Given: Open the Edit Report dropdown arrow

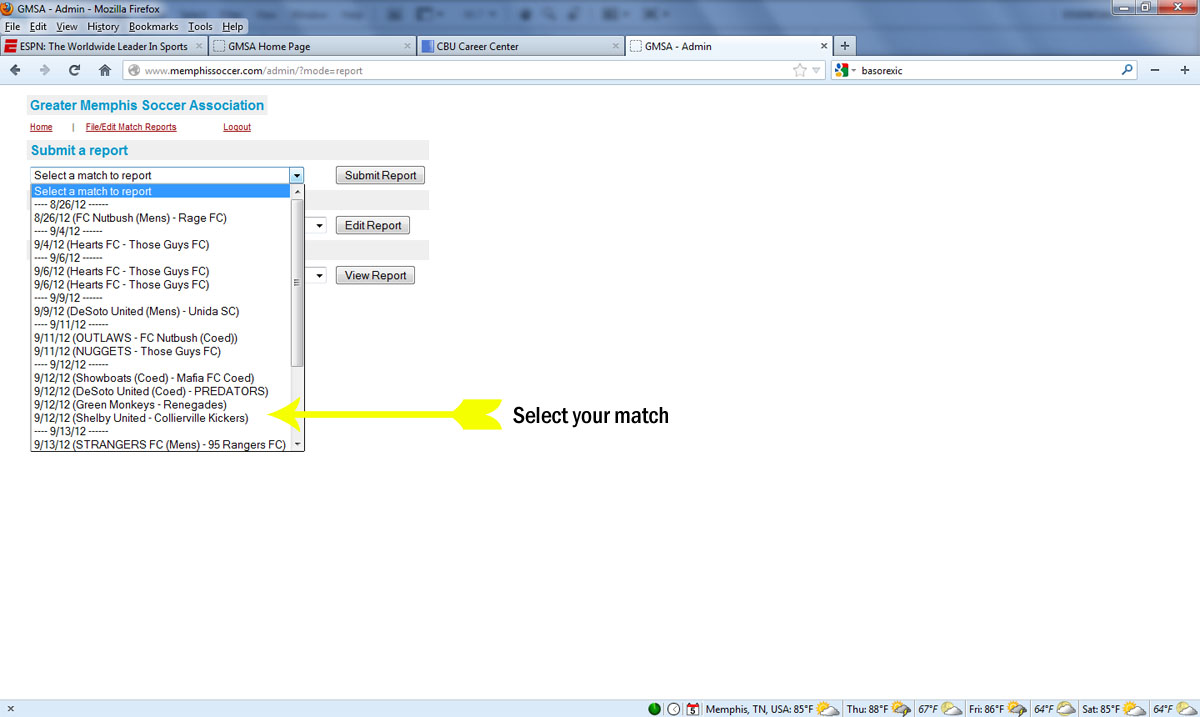Looking at the screenshot, I should click(x=319, y=226).
